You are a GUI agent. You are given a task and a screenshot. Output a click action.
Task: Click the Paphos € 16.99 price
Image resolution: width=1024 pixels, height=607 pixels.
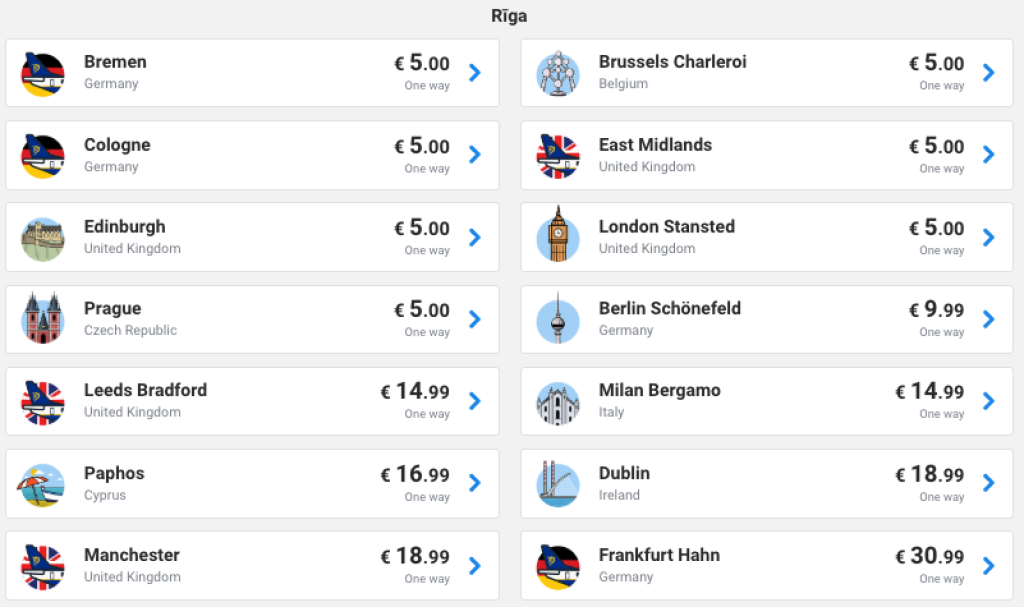[415, 474]
